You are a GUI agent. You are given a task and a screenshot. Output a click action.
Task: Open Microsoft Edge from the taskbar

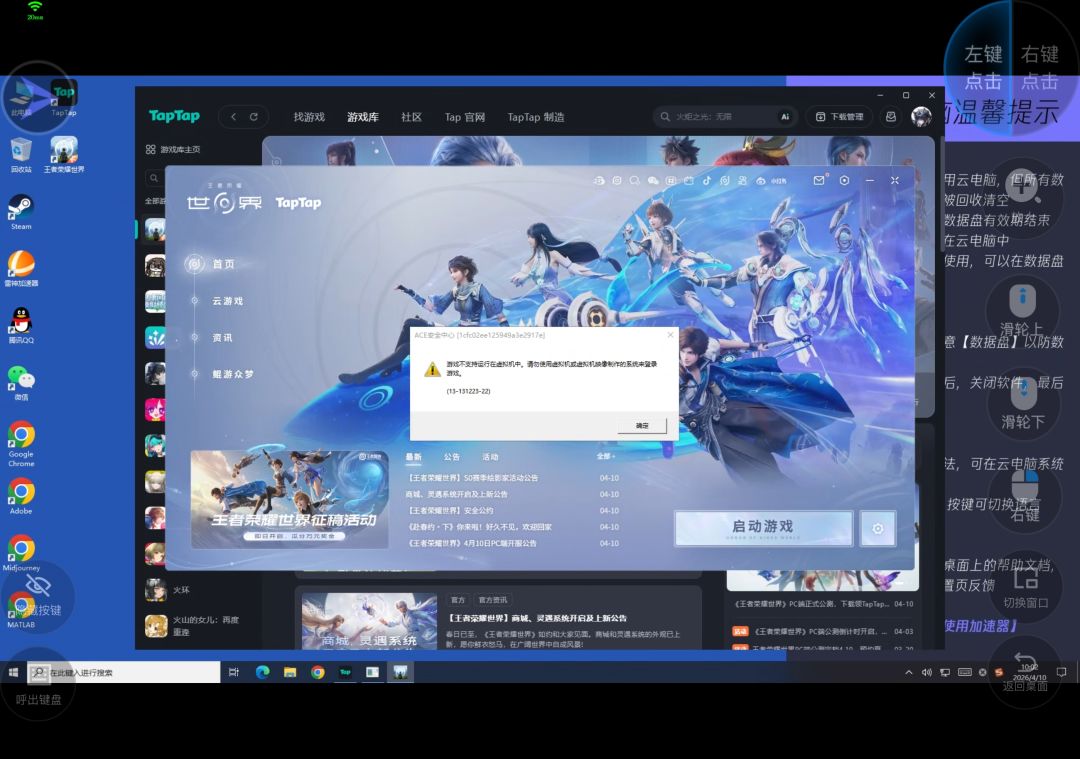coord(262,672)
